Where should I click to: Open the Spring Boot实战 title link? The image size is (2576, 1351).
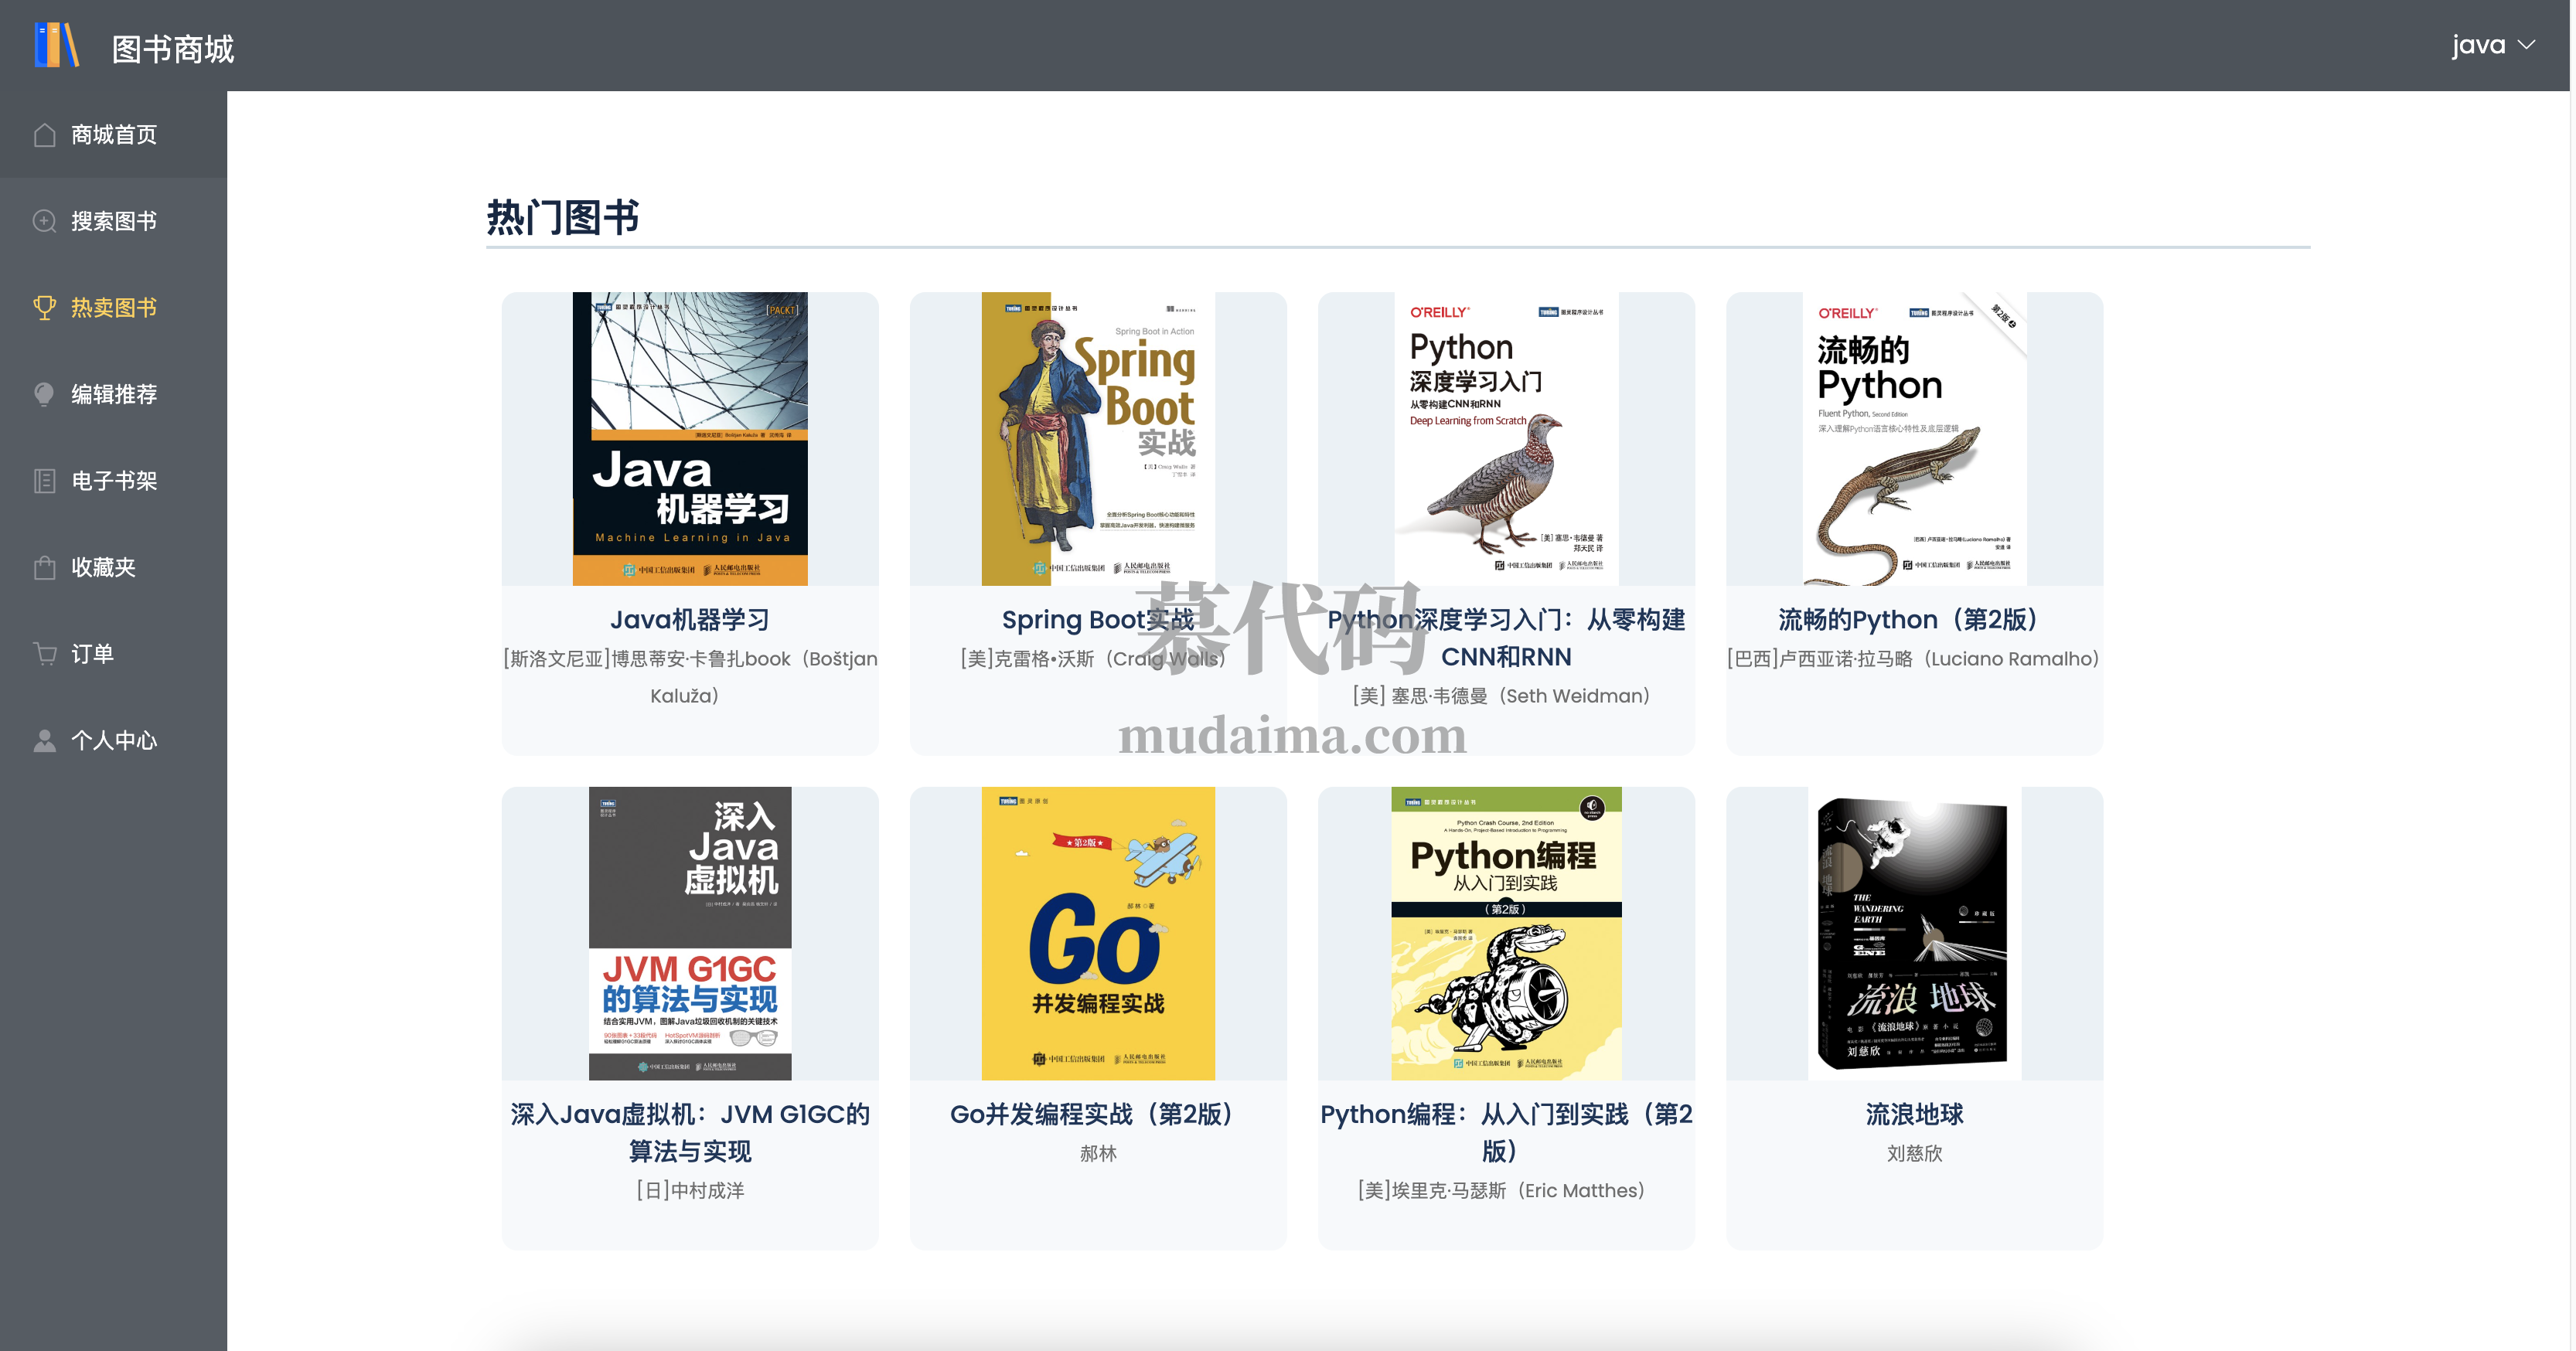coord(1097,620)
